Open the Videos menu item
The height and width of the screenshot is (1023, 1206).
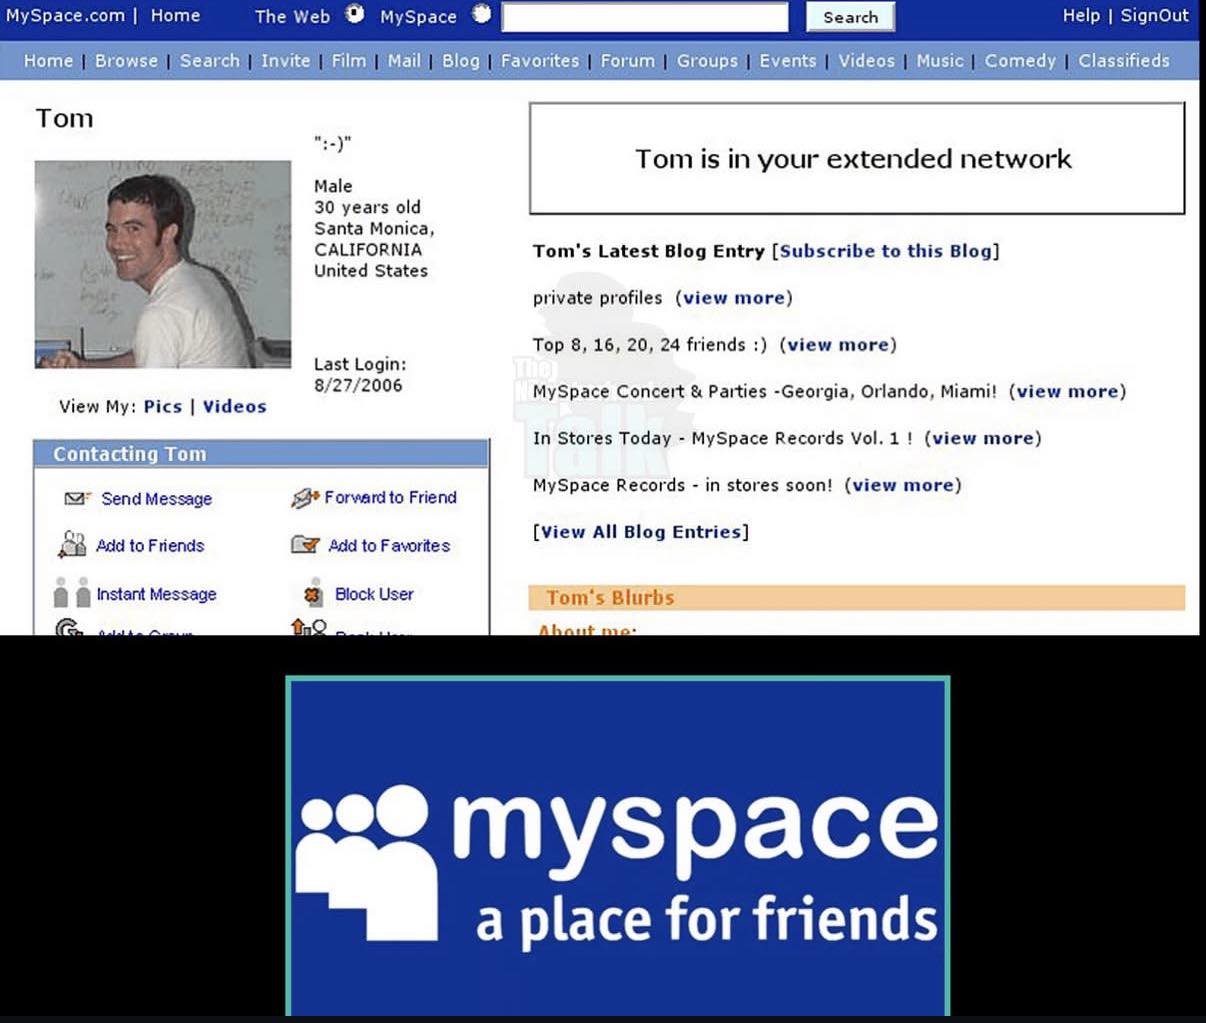[866, 60]
